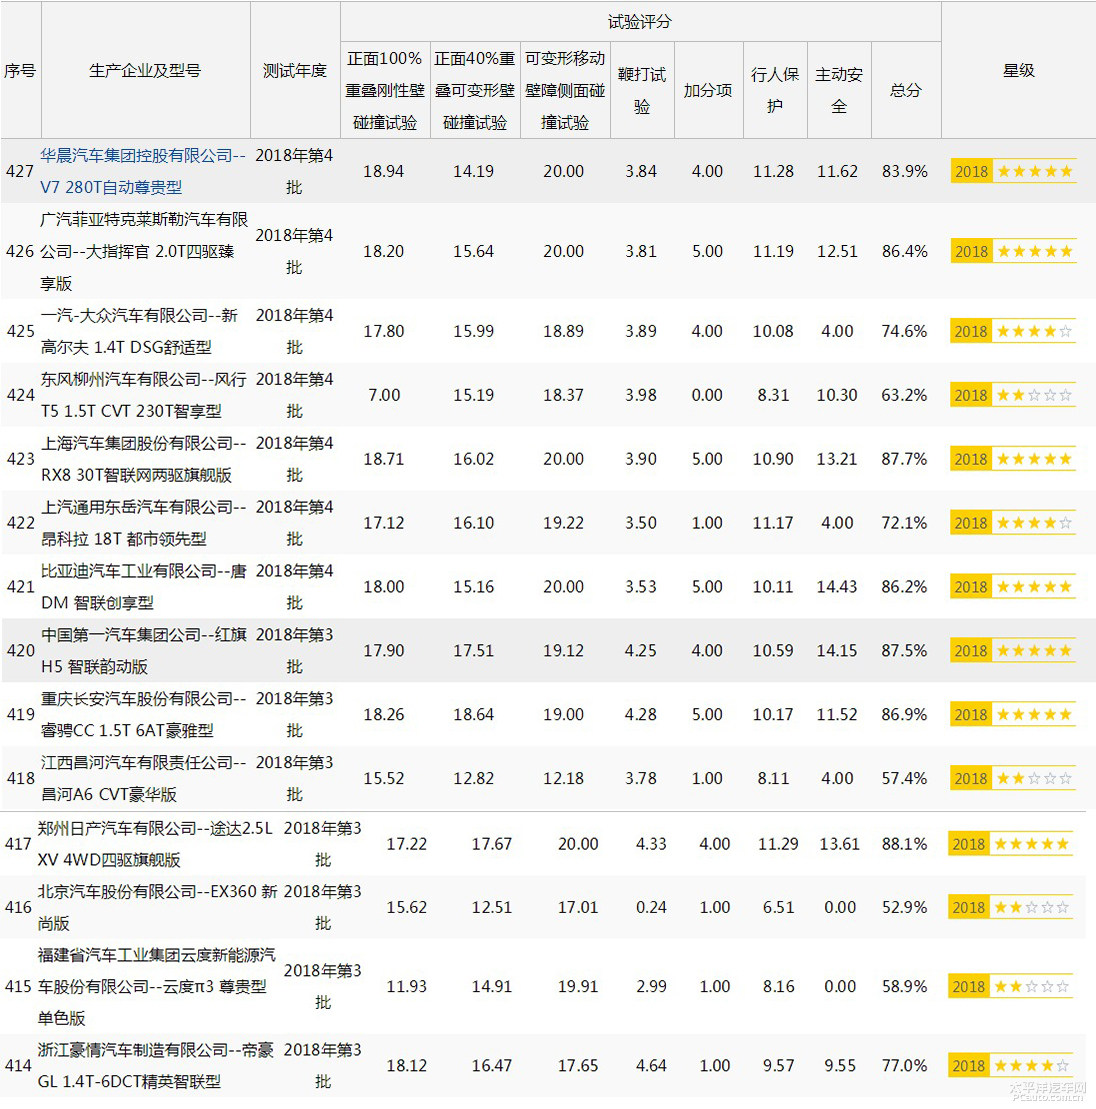Click the total score 72.1%
The height and width of the screenshot is (1109, 1096).
(x=904, y=523)
